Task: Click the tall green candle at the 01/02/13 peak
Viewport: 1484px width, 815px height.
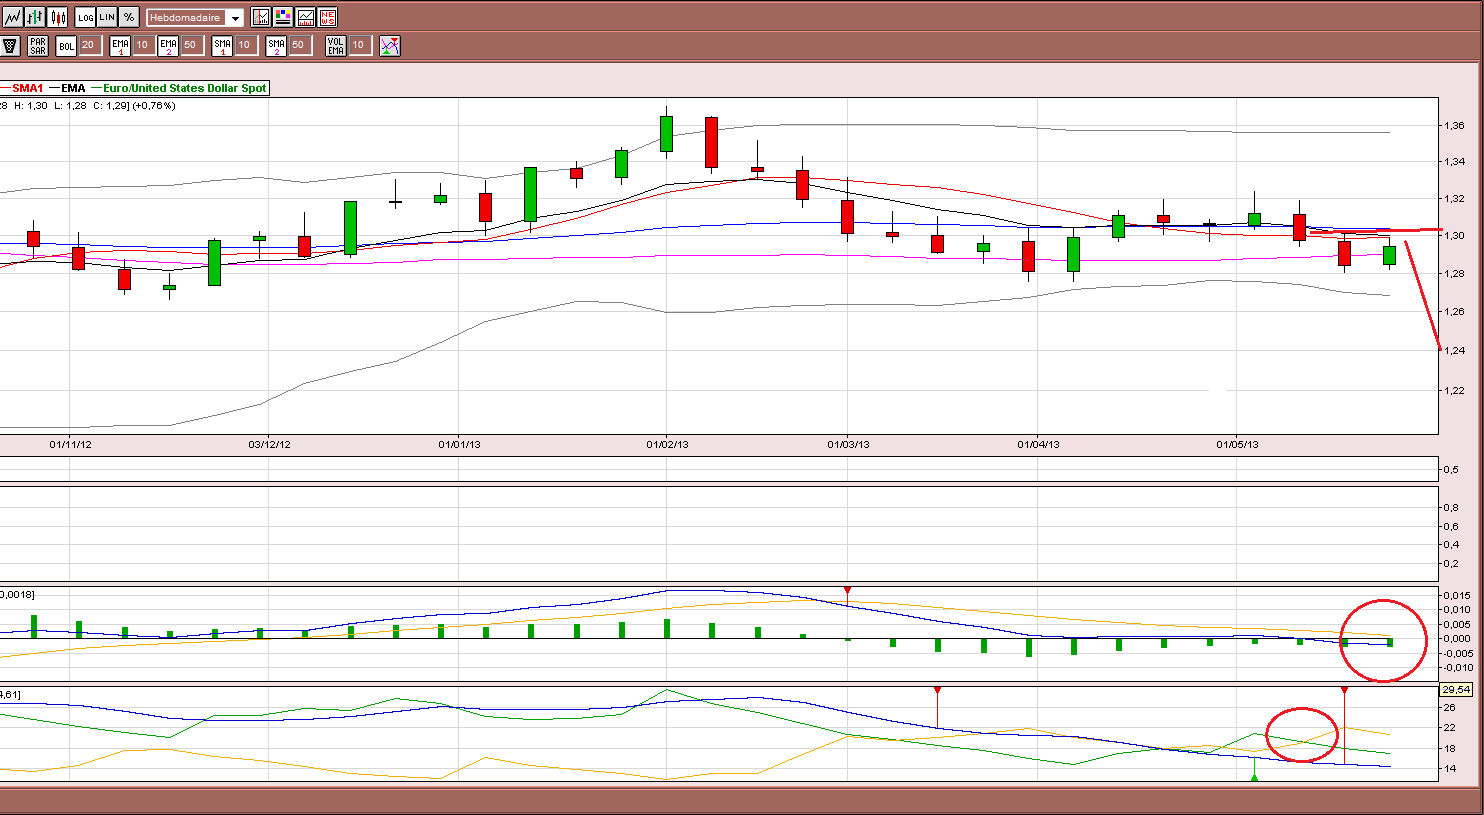Action: click(x=666, y=134)
